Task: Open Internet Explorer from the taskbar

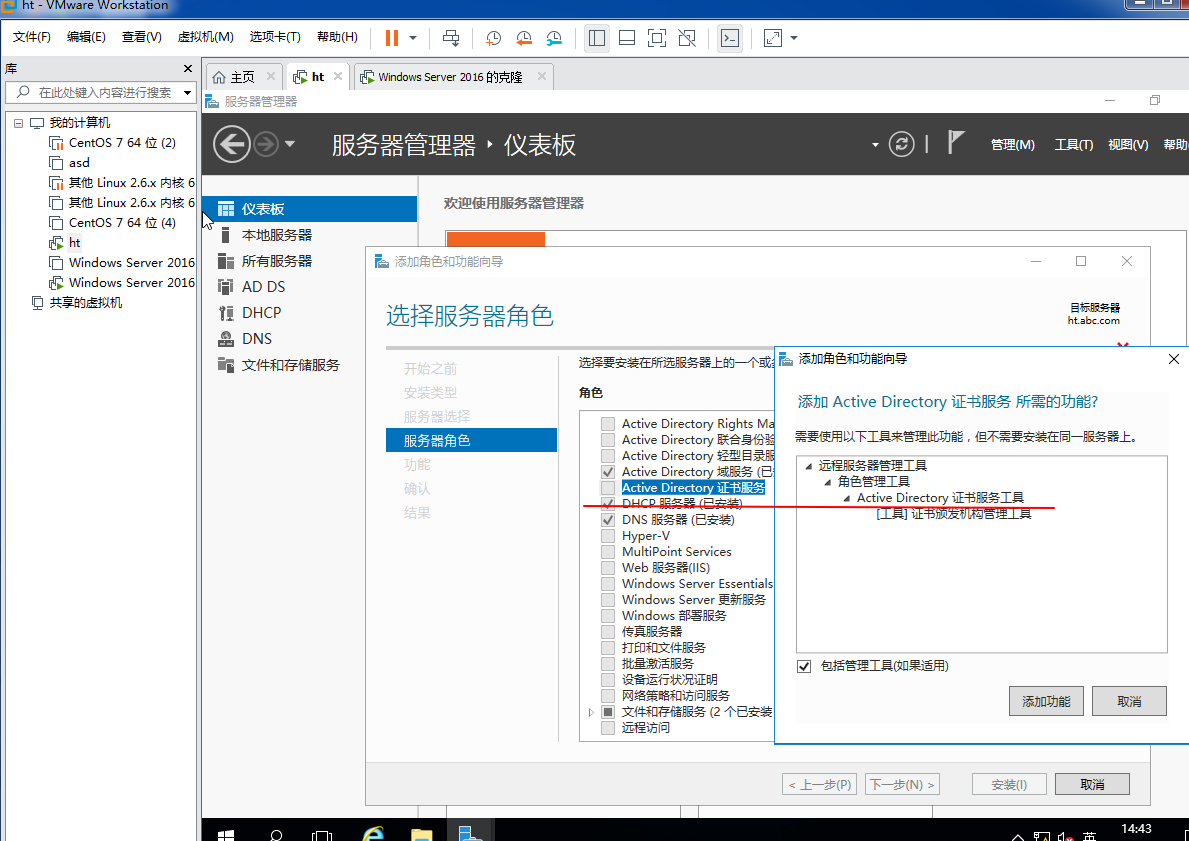Action: (x=373, y=833)
